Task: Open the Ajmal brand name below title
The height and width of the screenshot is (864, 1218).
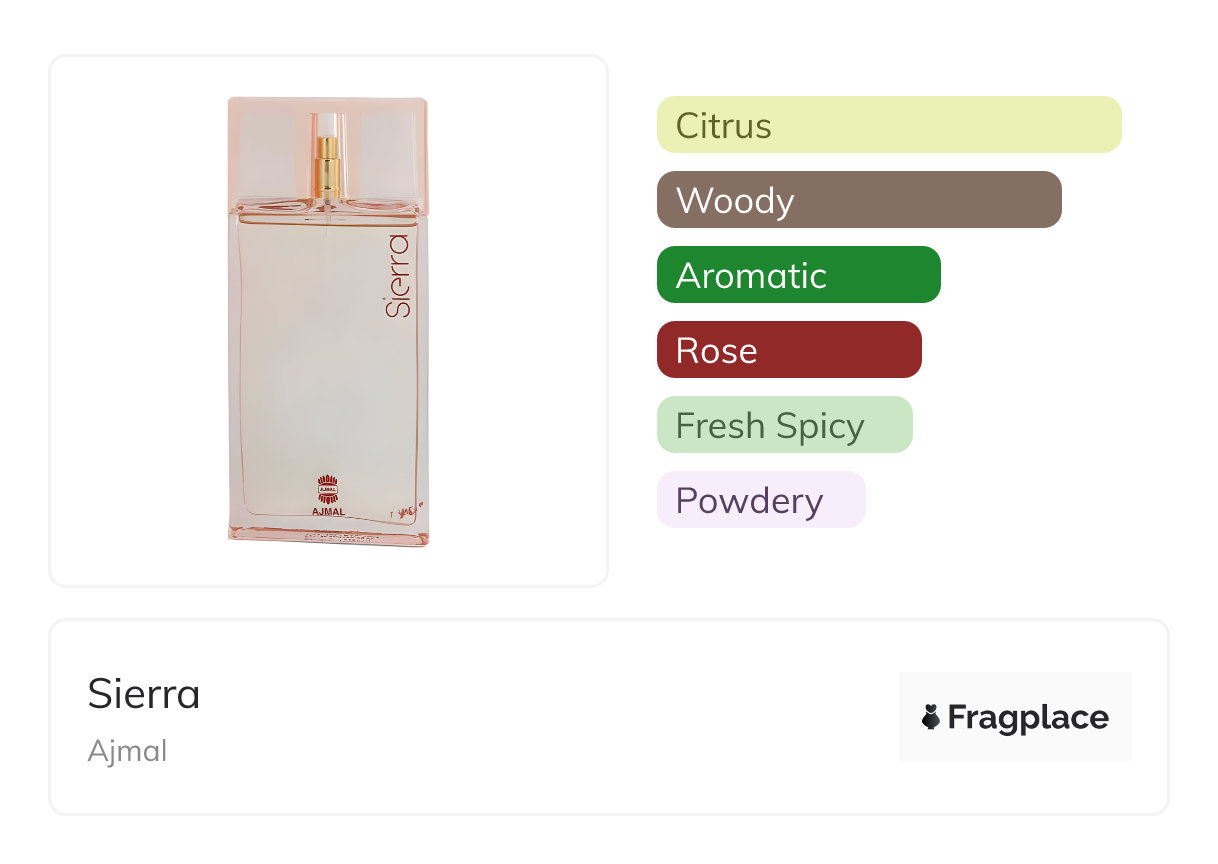Action: click(x=127, y=751)
